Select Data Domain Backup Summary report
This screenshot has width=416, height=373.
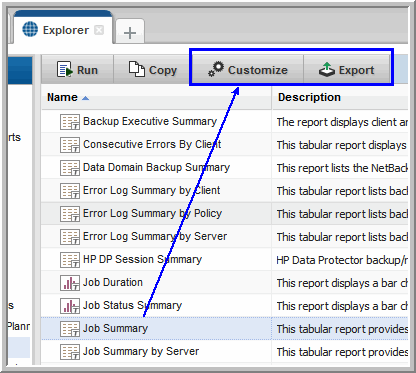tap(156, 167)
